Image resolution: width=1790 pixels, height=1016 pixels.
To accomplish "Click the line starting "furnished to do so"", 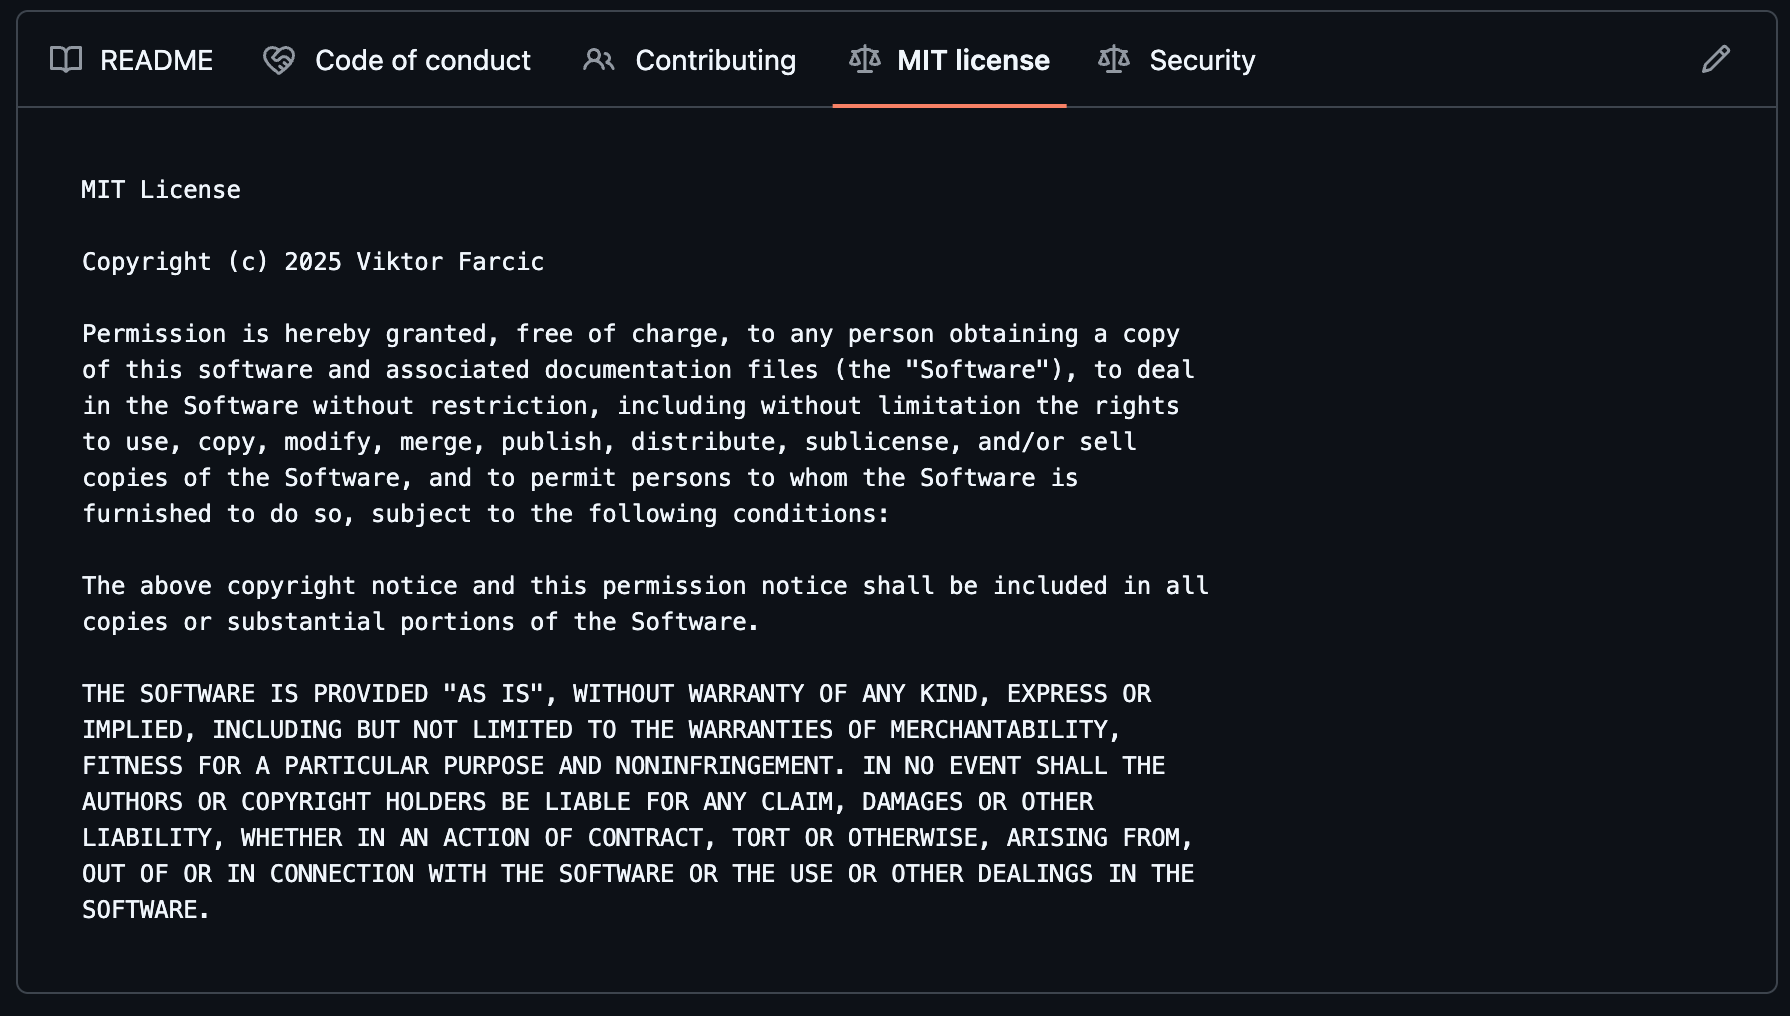I will pyautogui.click(x=485, y=514).
